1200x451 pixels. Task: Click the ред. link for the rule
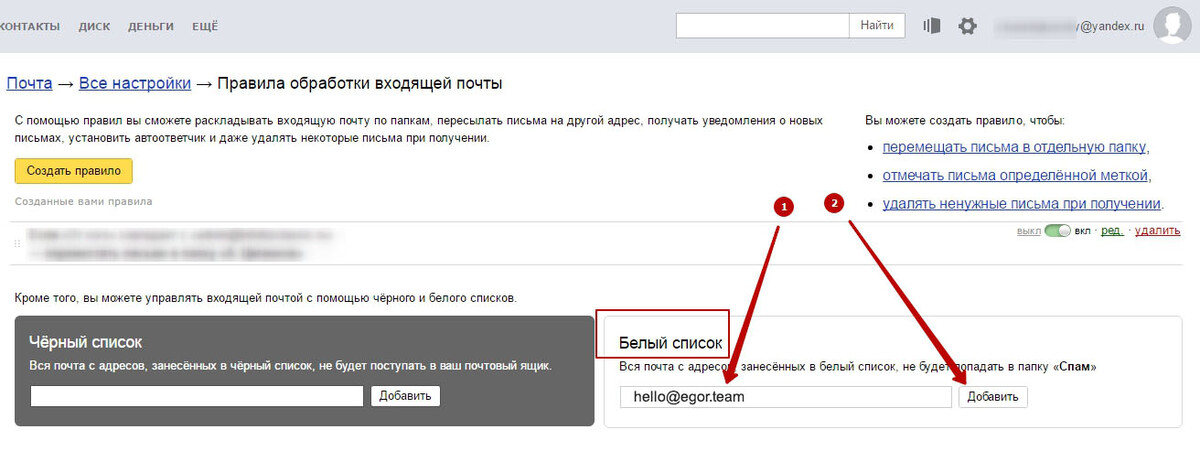tap(1112, 231)
